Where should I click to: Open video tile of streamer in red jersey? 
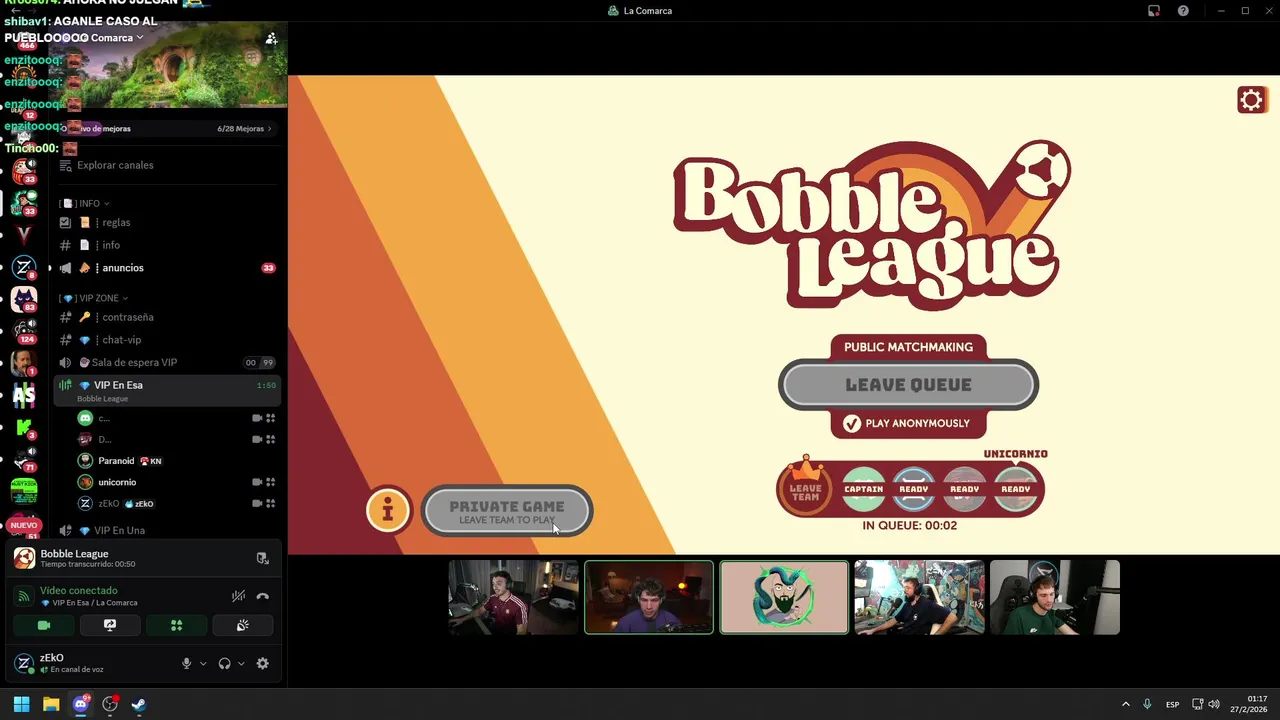(x=513, y=597)
